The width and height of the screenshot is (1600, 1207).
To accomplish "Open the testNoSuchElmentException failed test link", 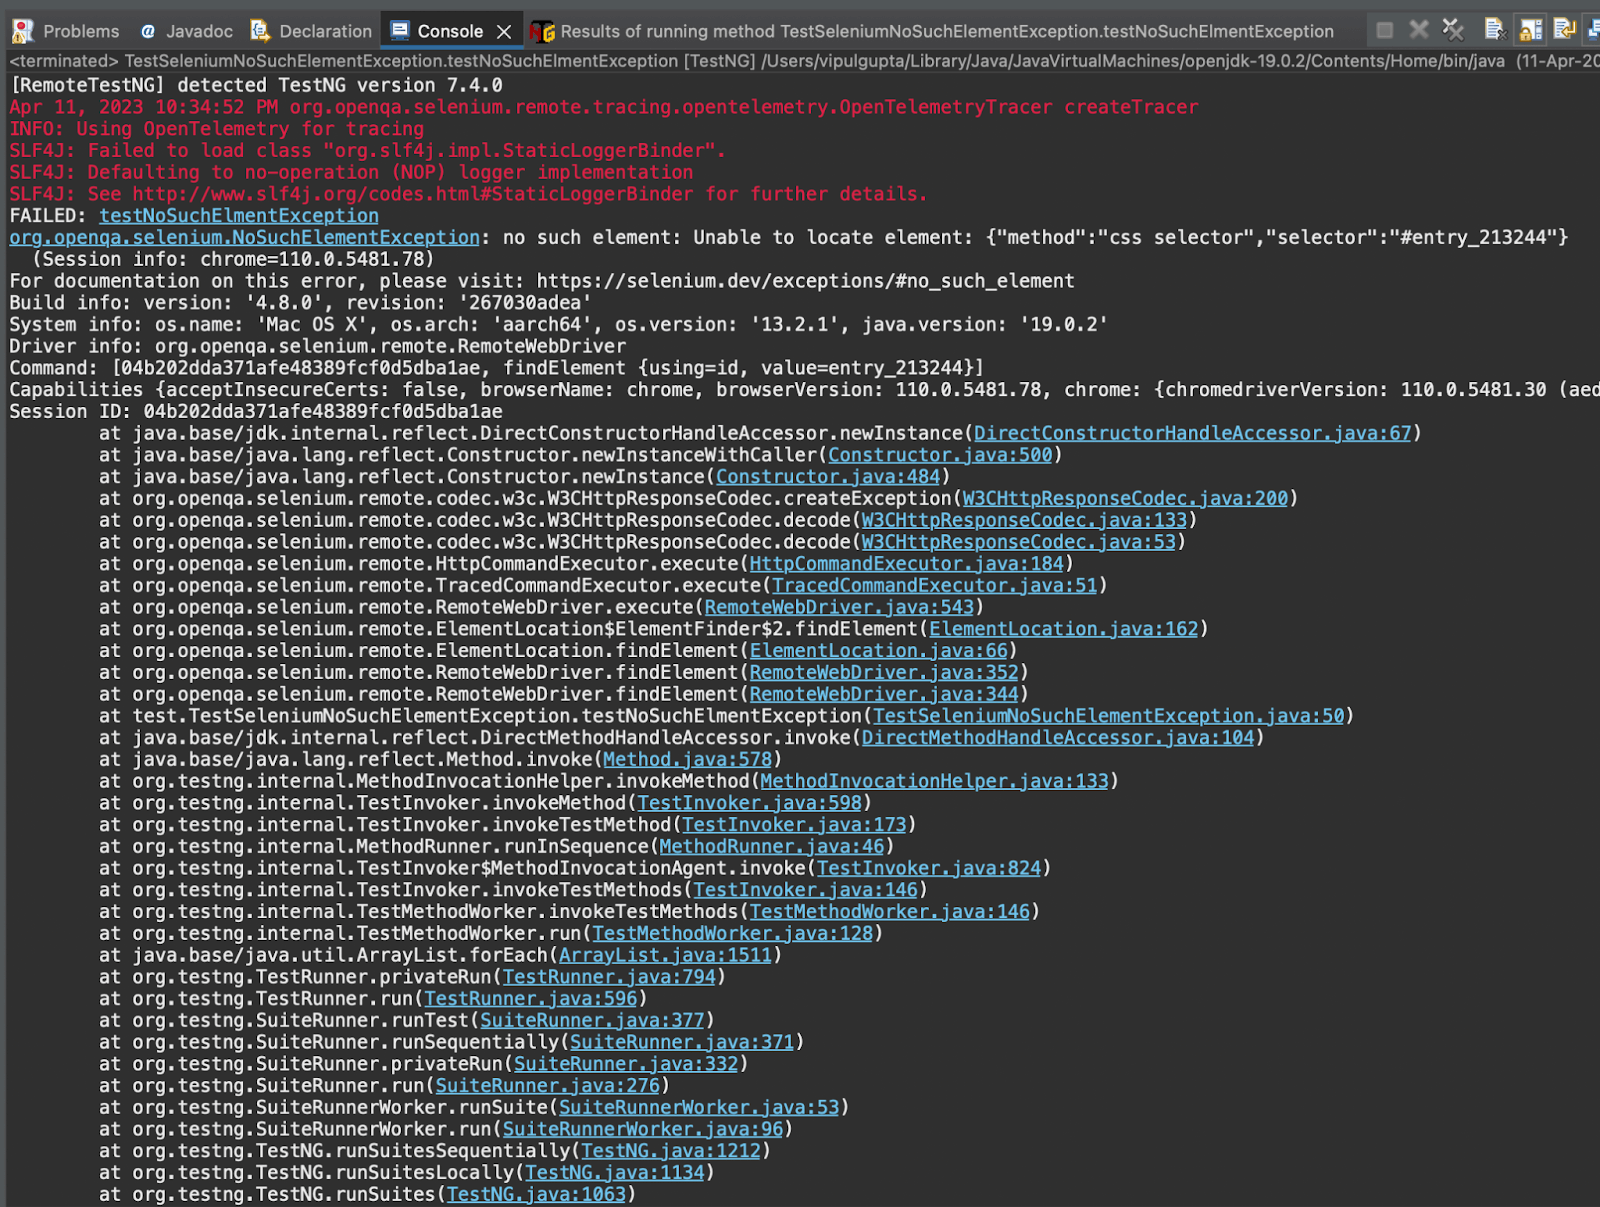I will (239, 216).
